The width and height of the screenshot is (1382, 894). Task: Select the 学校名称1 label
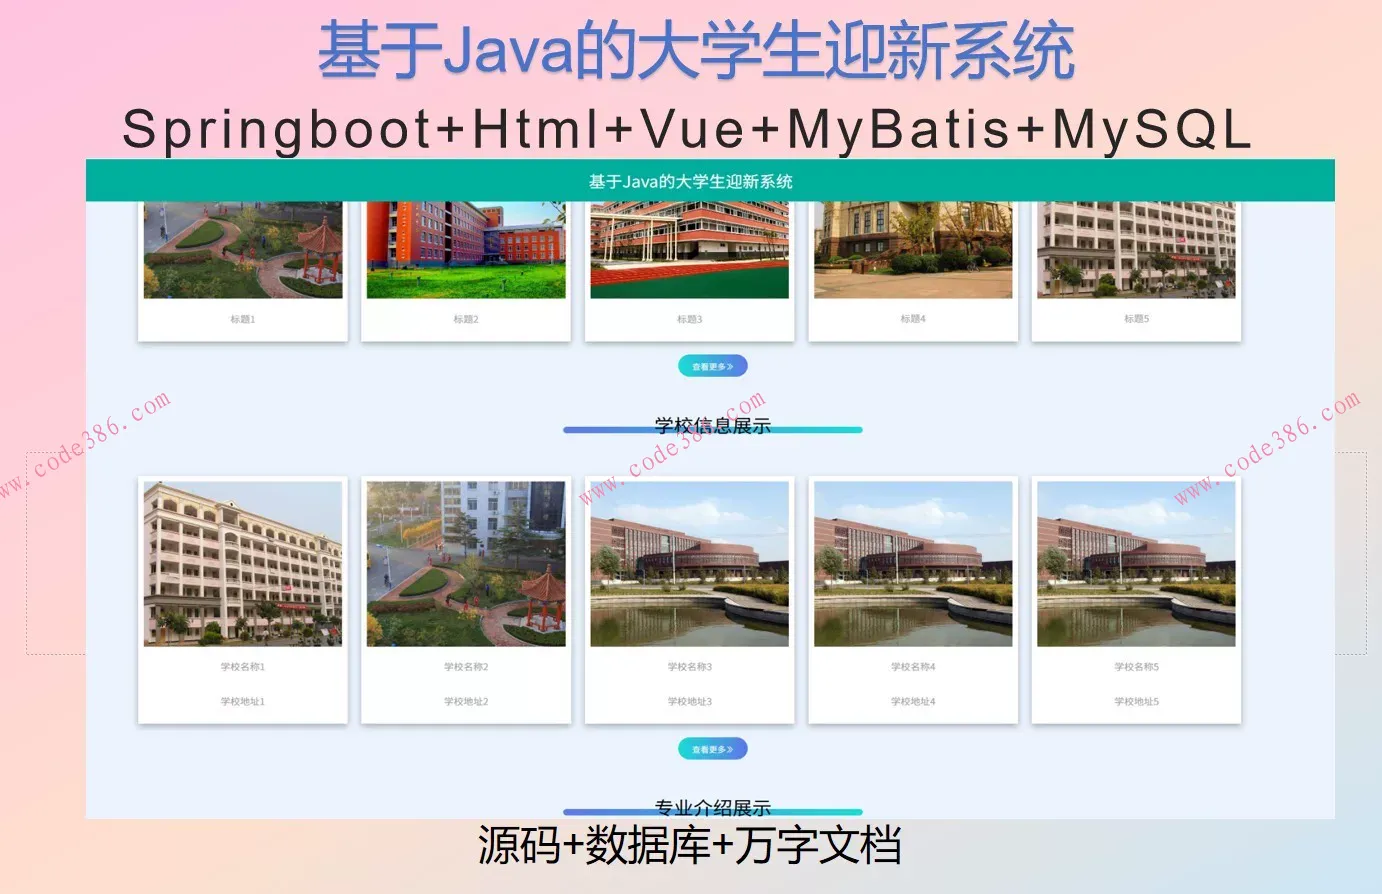(x=243, y=667)
